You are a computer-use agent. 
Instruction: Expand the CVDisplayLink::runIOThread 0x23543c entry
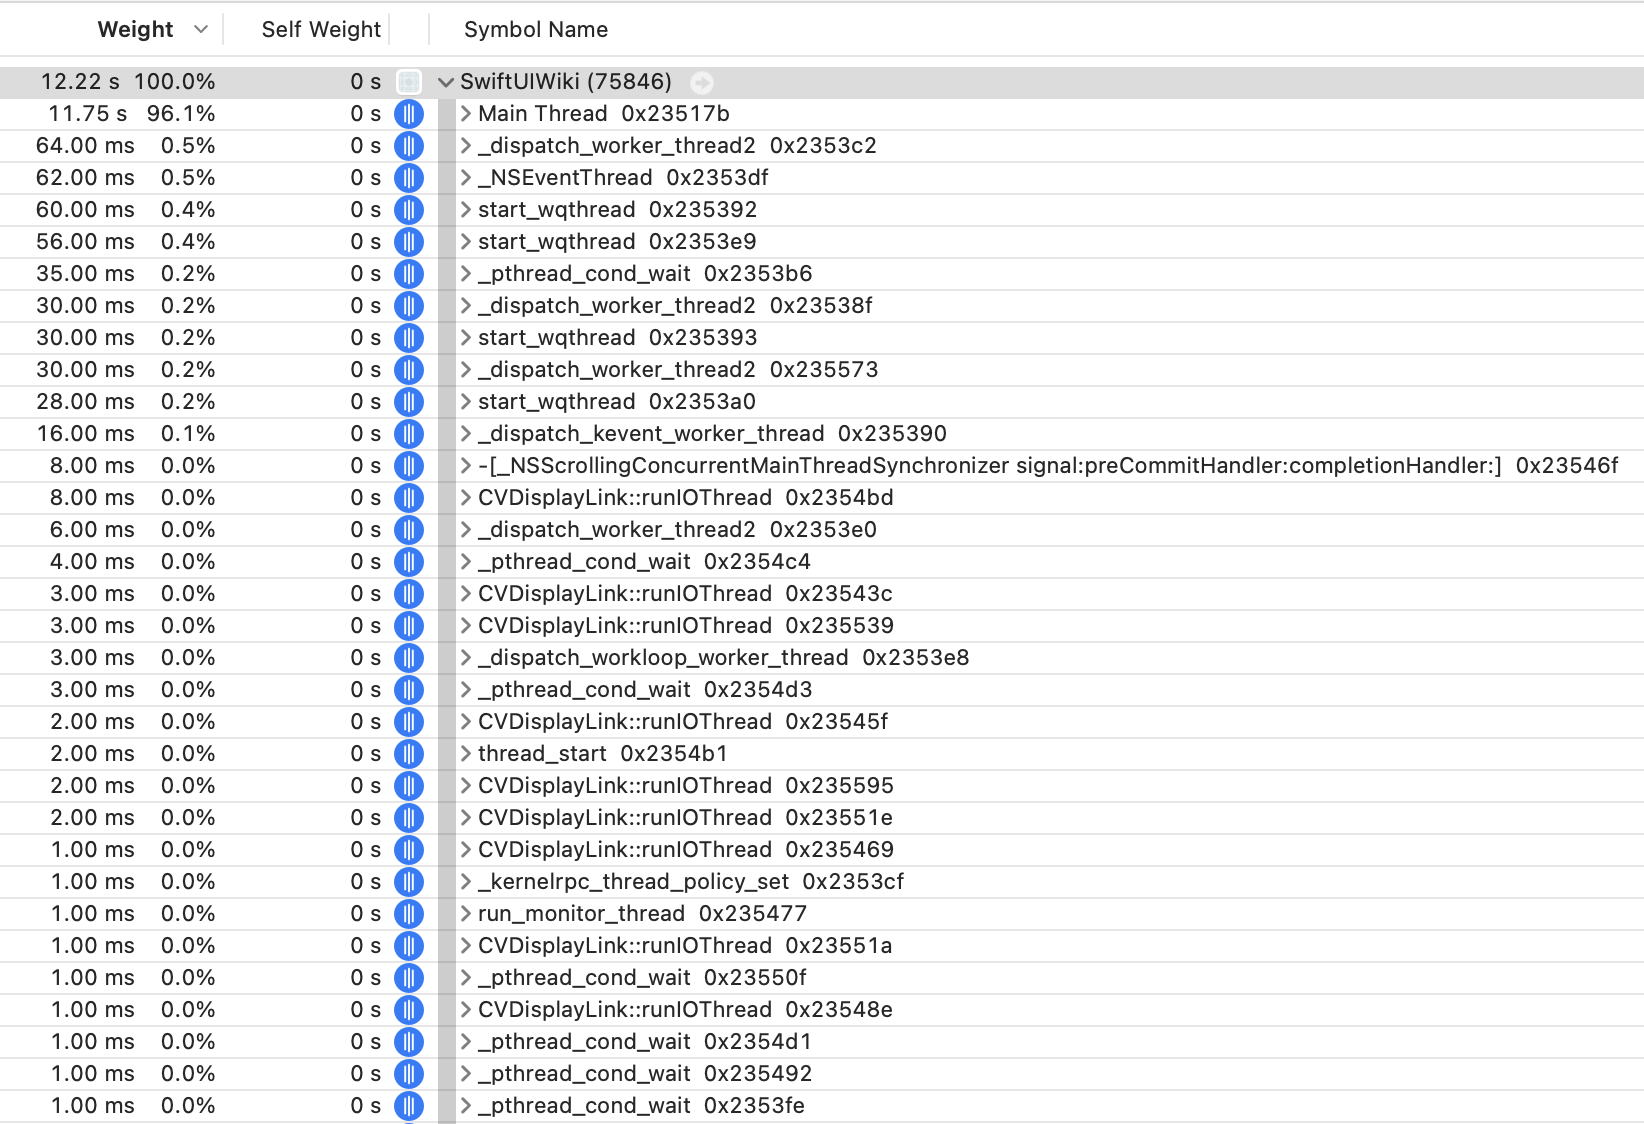click(x=464, y=593)
